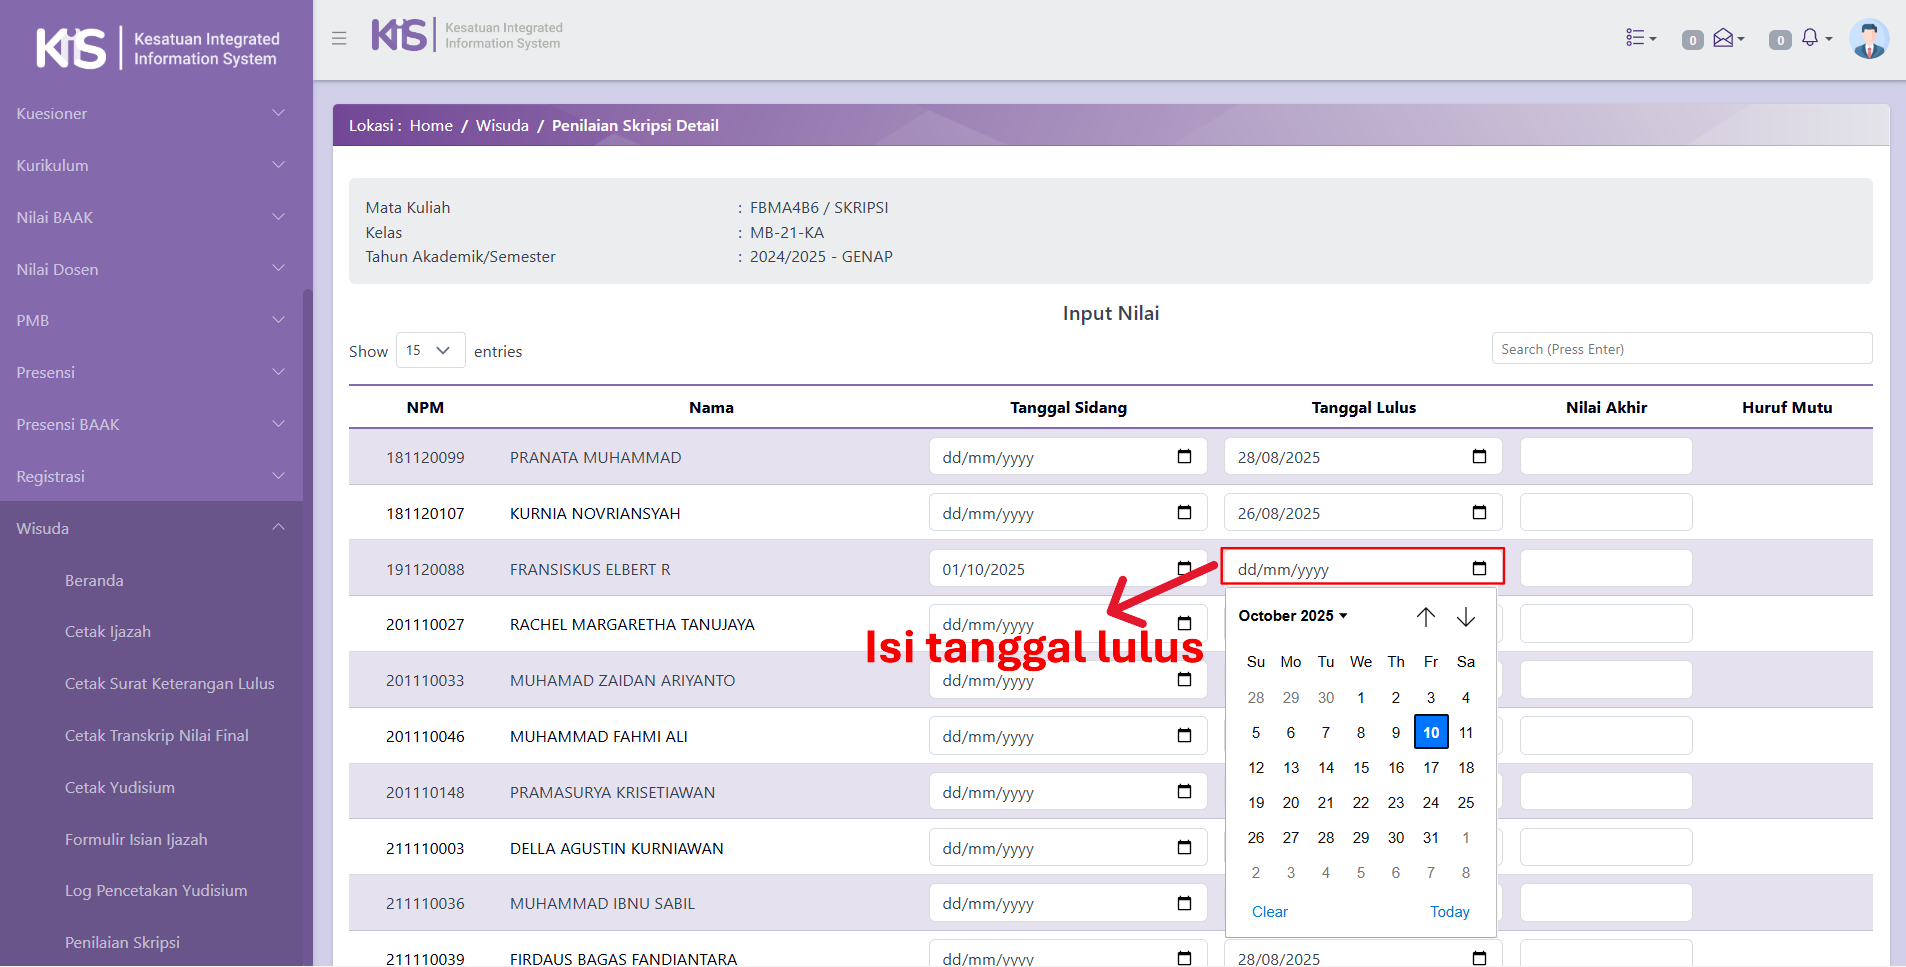Viewport: 1906px width, 967px height.
Task: Open the task list icon in header
Action: (1640, 38)
